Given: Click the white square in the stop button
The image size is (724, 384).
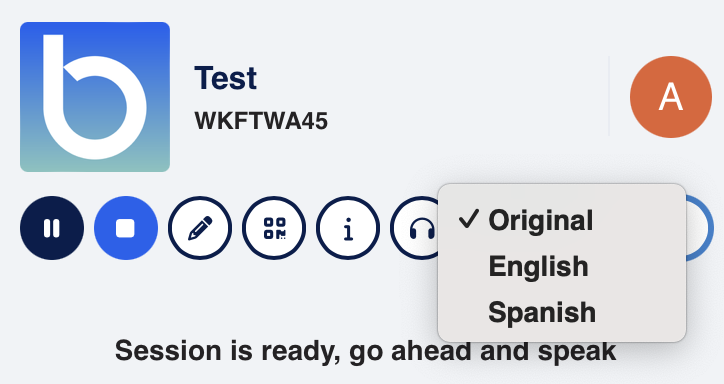Looking at the screenshot, I should pyautogui.click(x=126, y=228).
